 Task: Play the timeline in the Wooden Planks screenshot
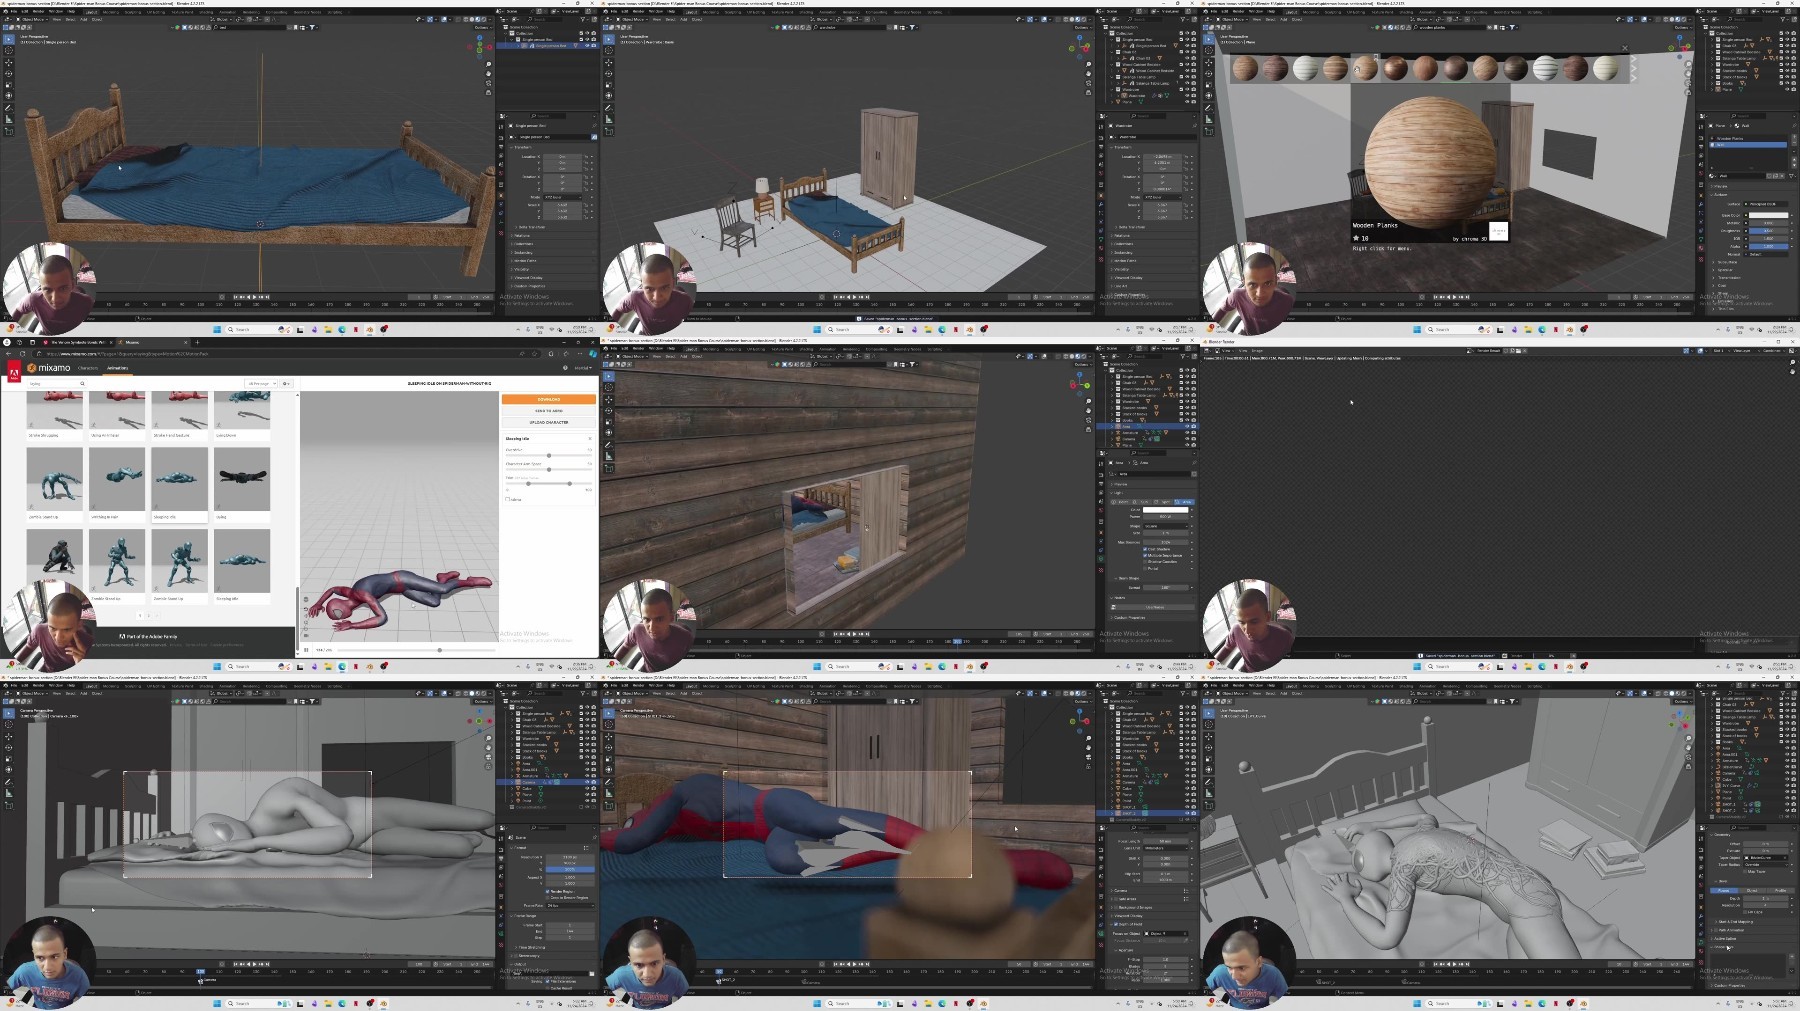tap(1454, 297)
